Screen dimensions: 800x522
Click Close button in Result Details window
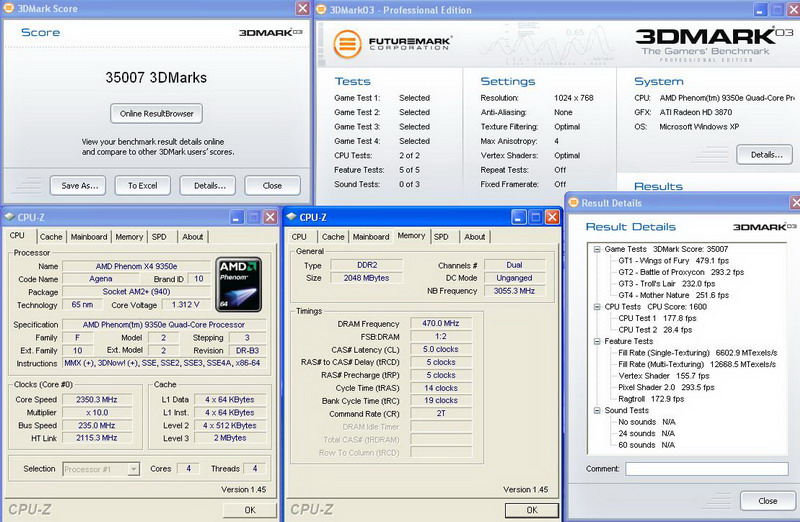(767, 501)
